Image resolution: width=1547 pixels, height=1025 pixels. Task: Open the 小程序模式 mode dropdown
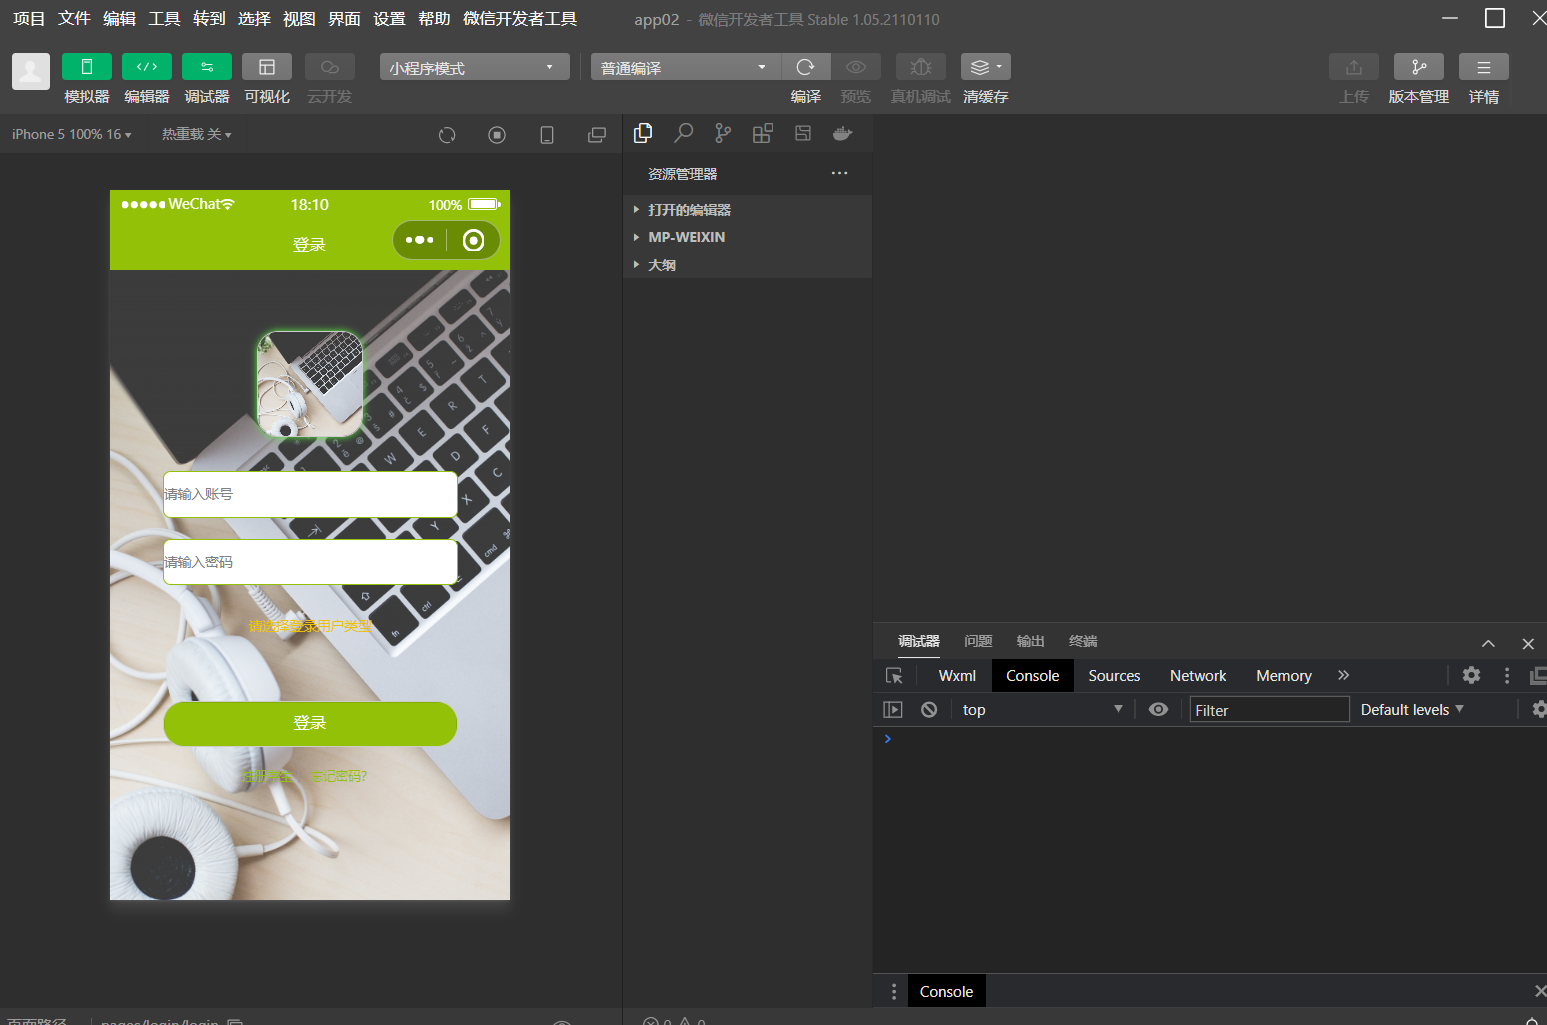pos(474,67)
